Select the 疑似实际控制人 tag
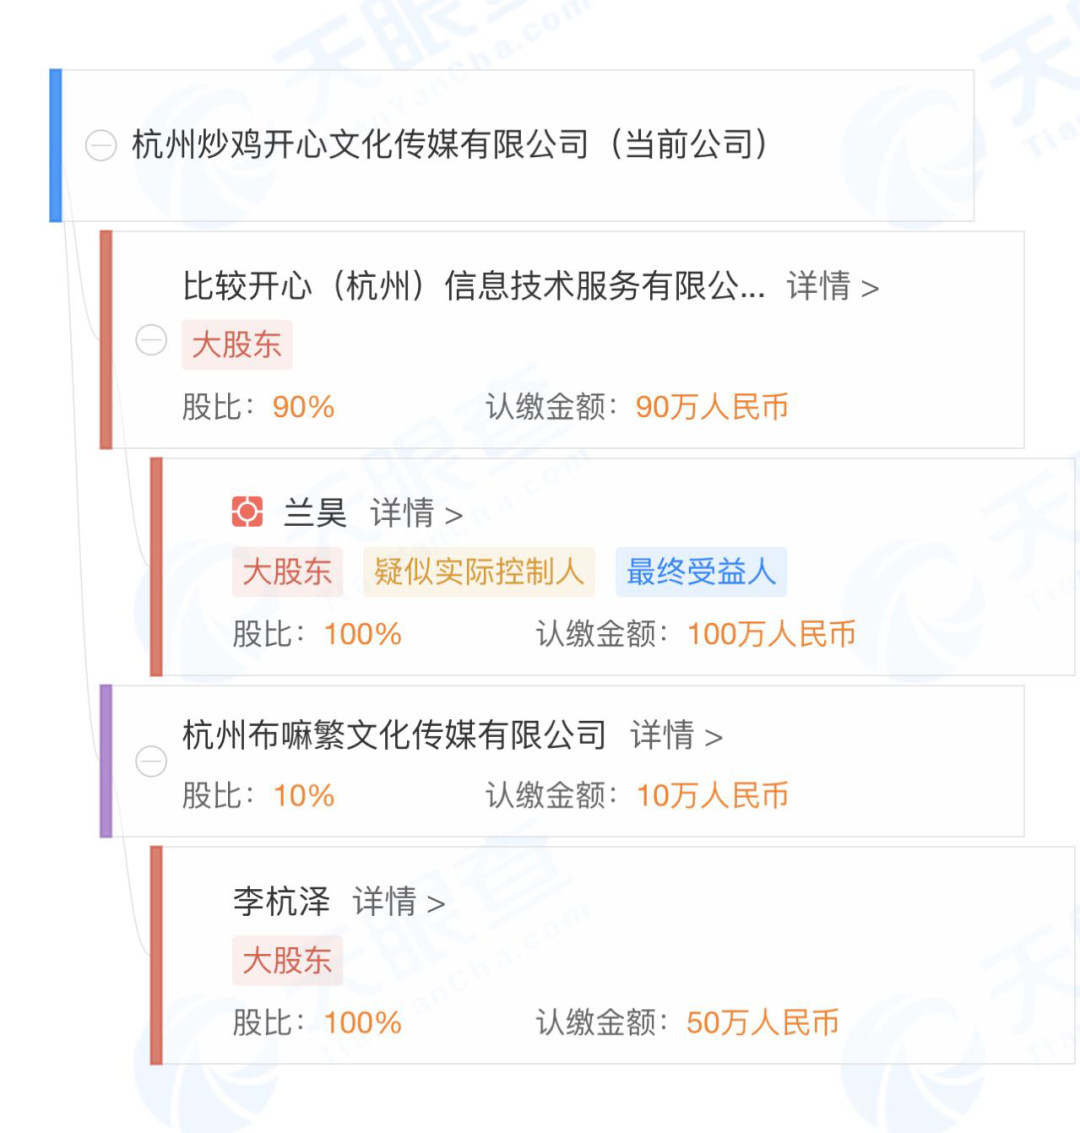Viewport: 1080px width, 1133px height. [x=479, y=572]
